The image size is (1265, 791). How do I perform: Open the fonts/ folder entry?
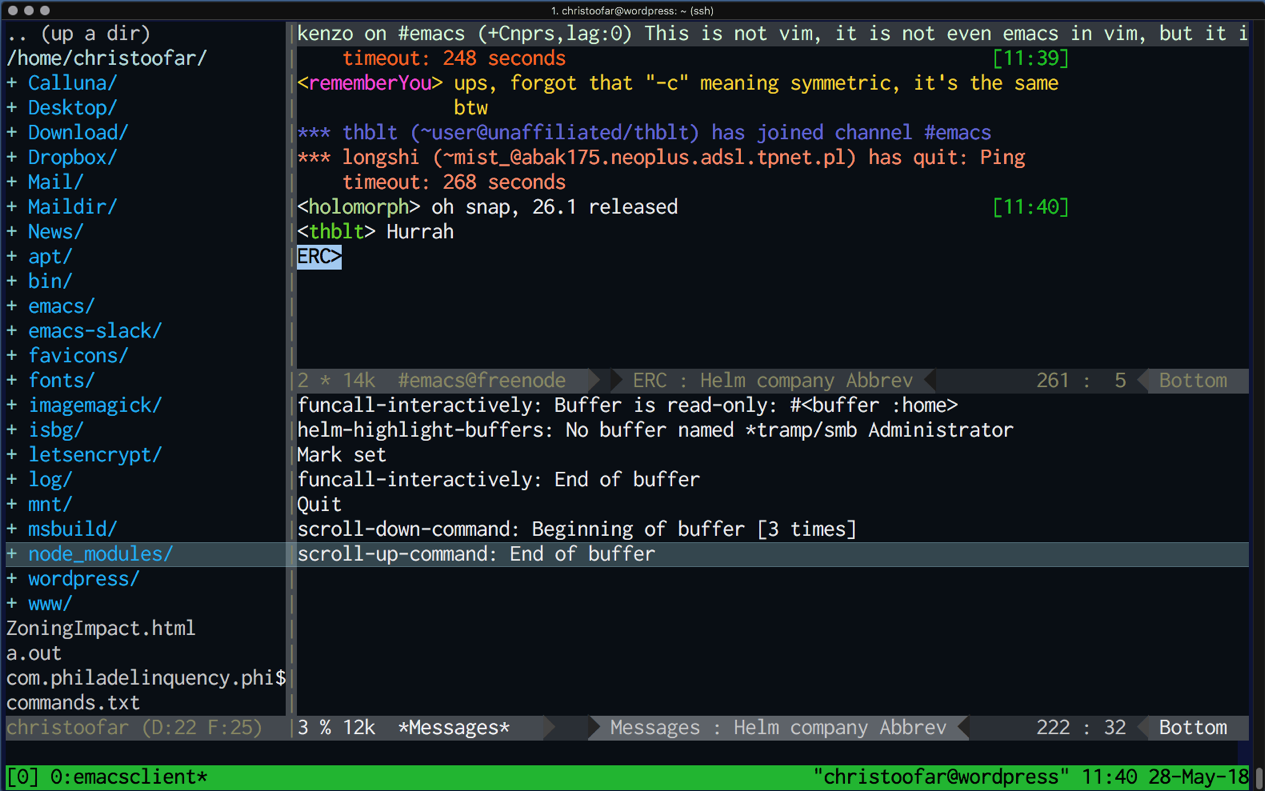click(x=61, y=381)
